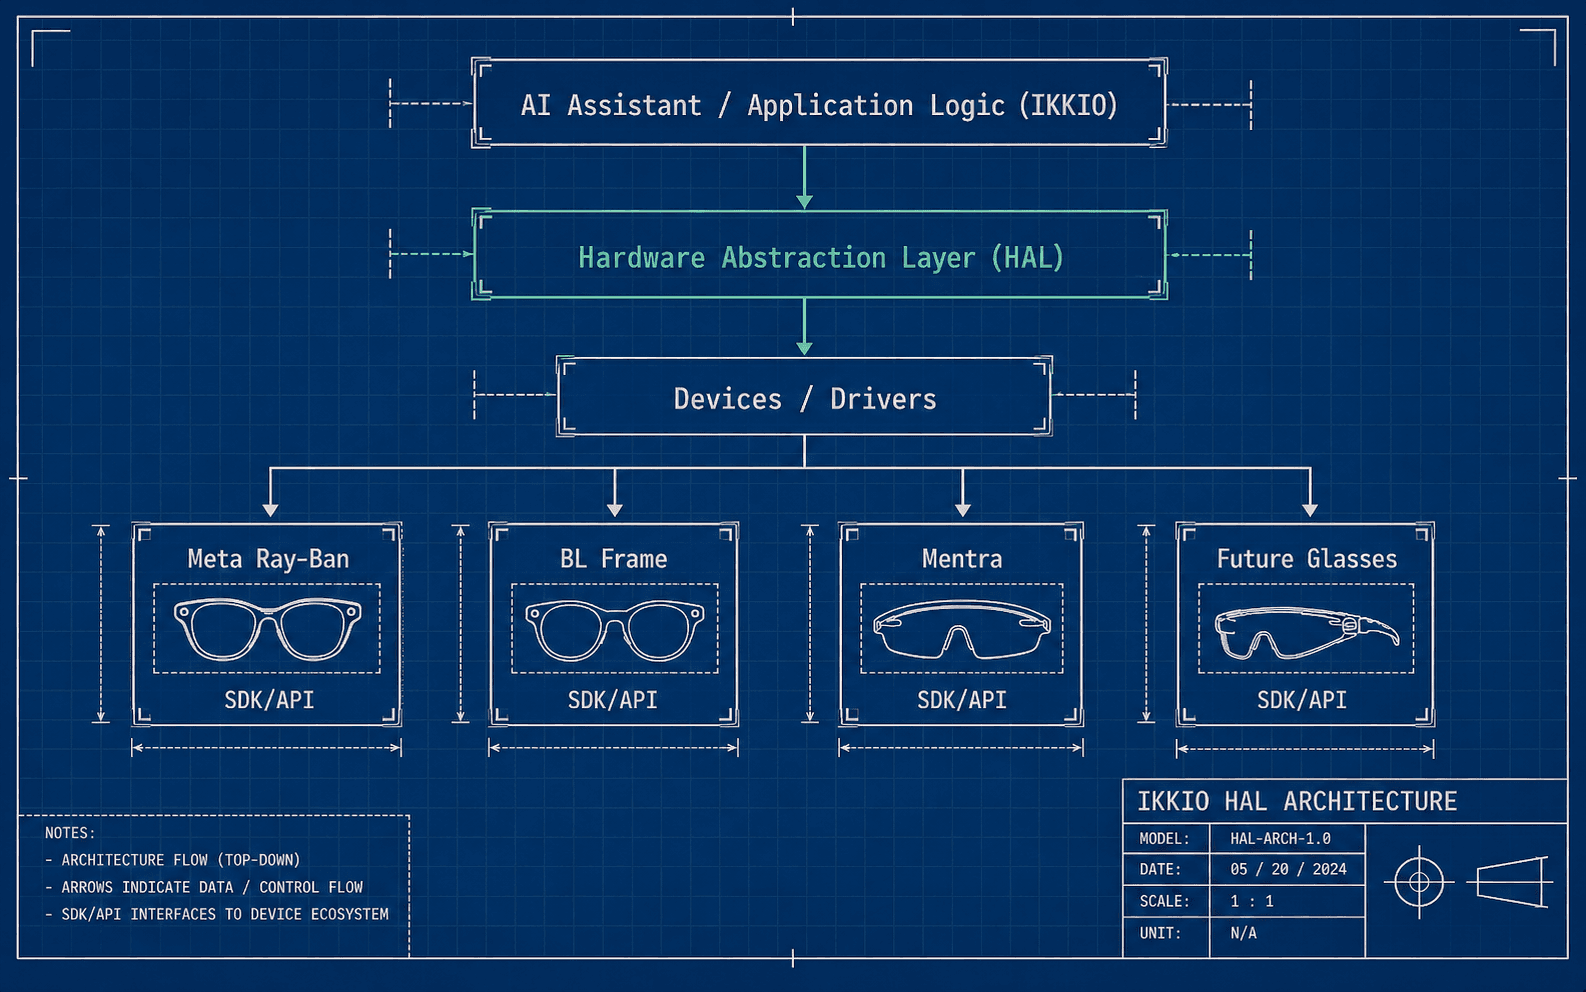Click the arrowhead pointing into Future Glasses box
1586x992 pixels.
coord(1310,510)
